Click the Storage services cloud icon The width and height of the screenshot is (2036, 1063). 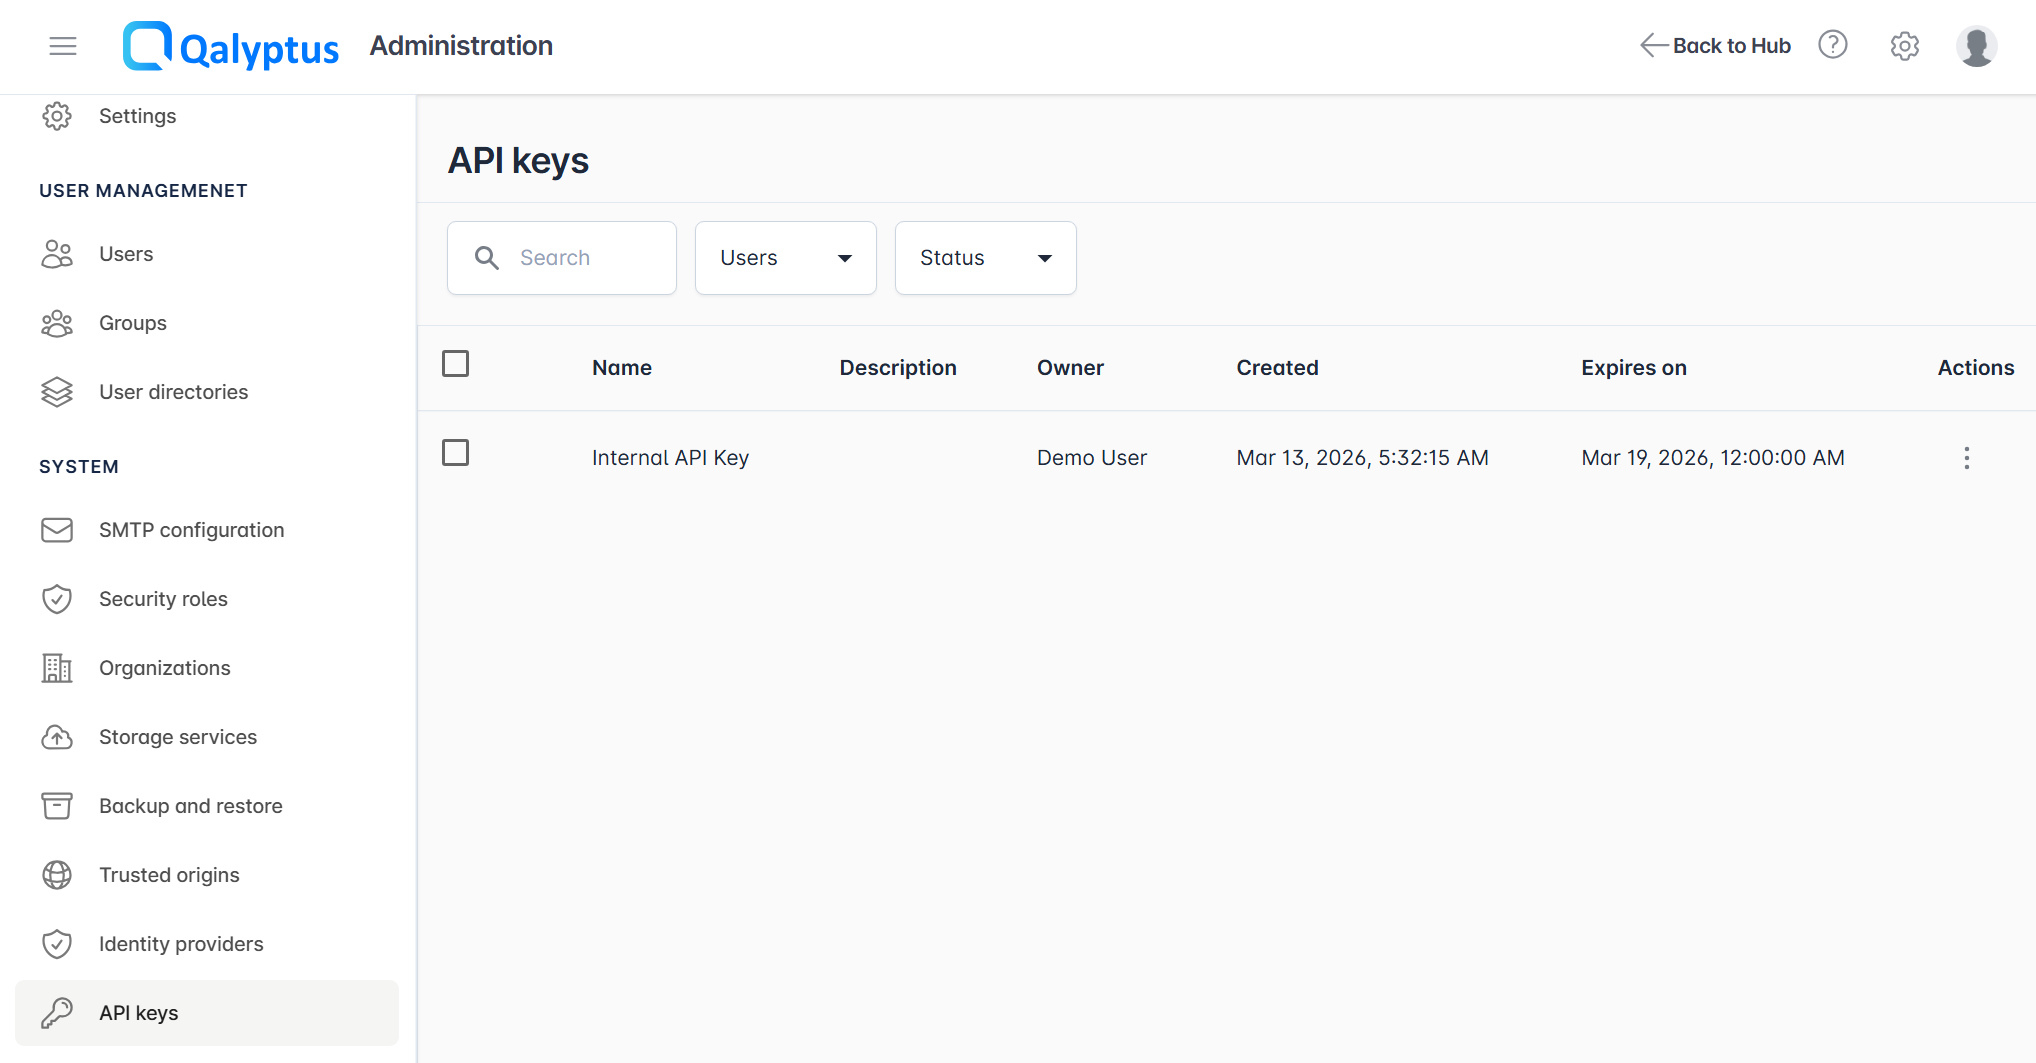point(57,737)
